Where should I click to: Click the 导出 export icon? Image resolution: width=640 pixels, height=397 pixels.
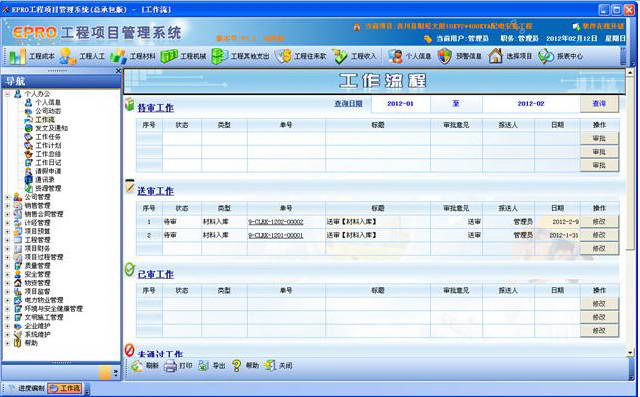point(203,366)
